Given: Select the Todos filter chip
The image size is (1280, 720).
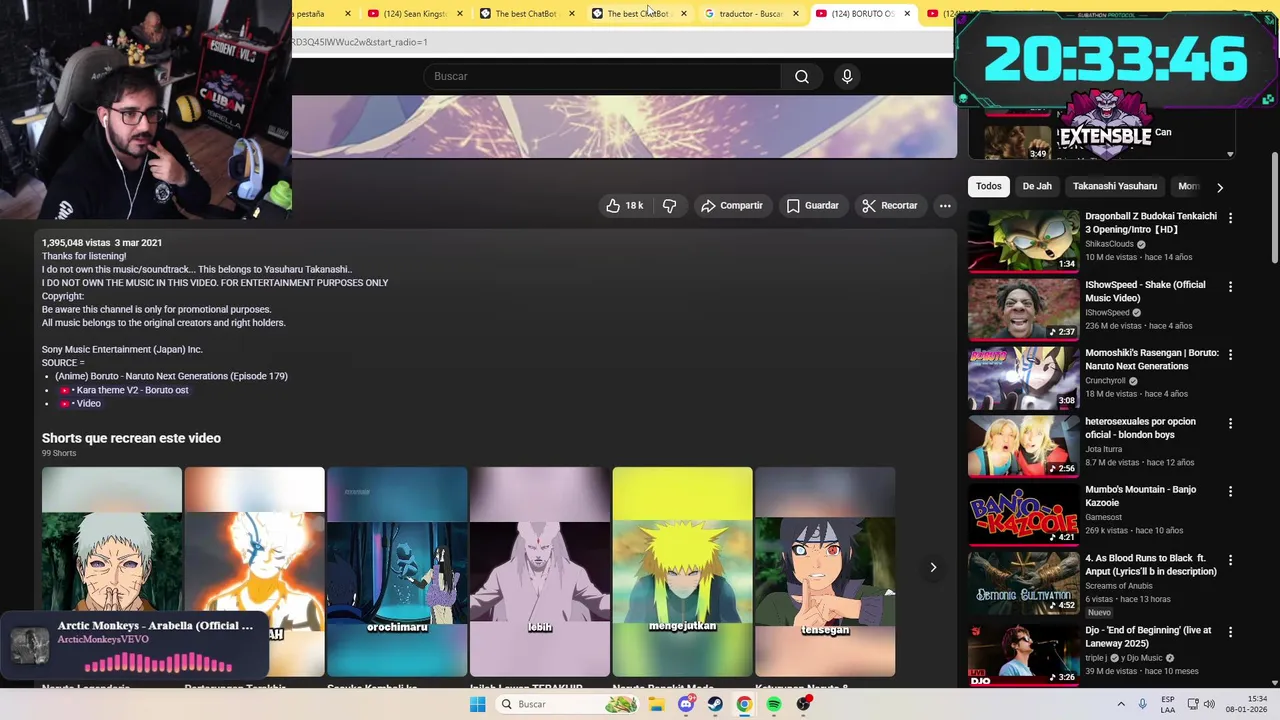Looking at the screenshot, I should 989,186.
